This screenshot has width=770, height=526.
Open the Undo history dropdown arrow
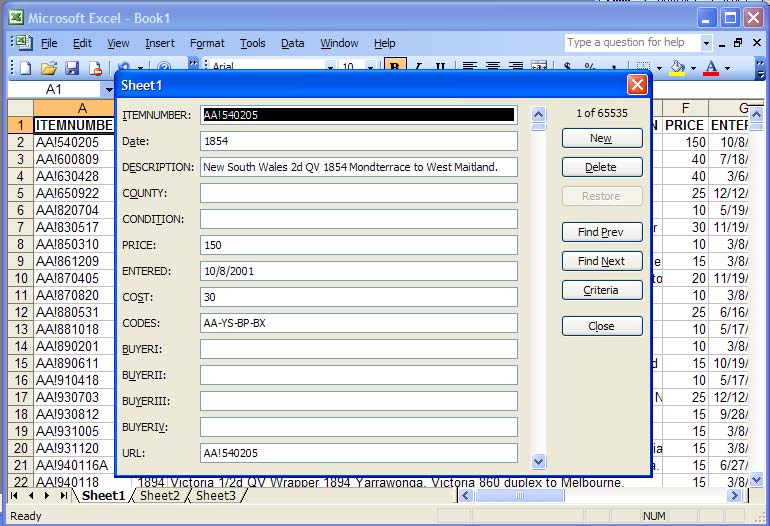pos(140,67)
